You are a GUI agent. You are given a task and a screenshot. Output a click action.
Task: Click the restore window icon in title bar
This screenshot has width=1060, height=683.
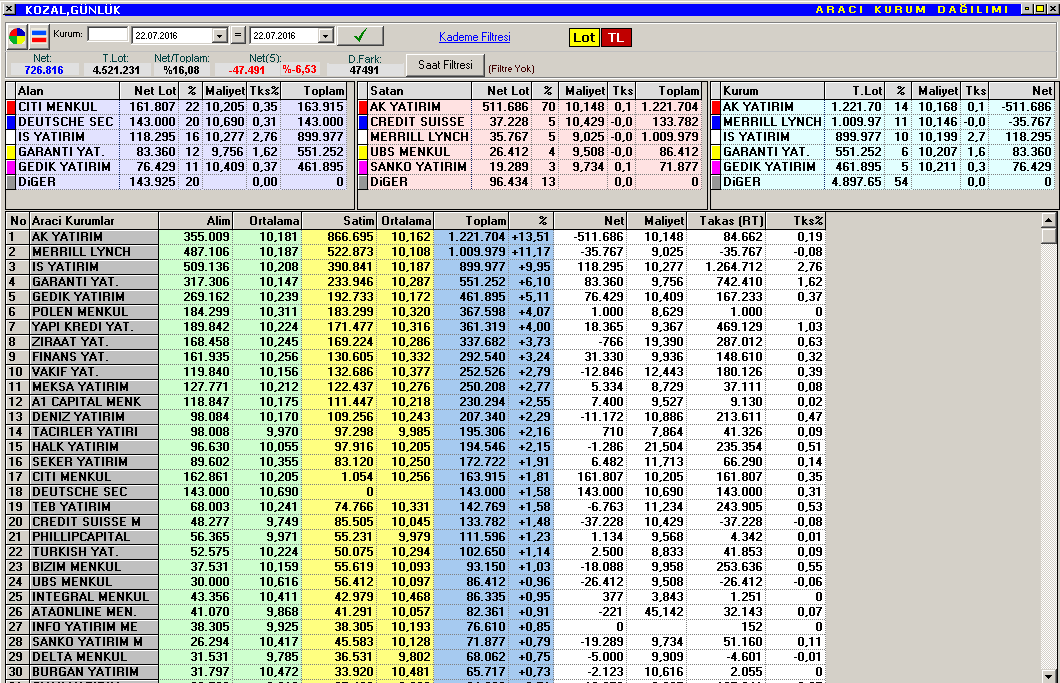coord(1039,9)
